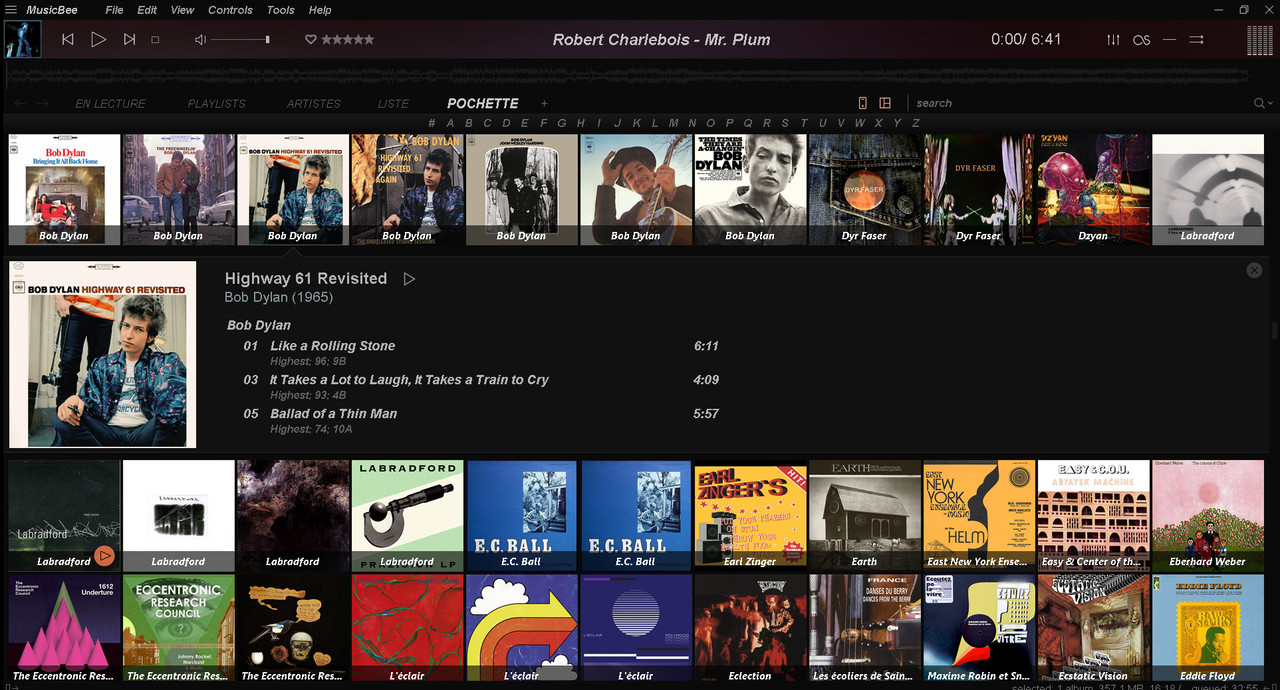Open the File menu

pyautogui.click(x=114, y=10)
